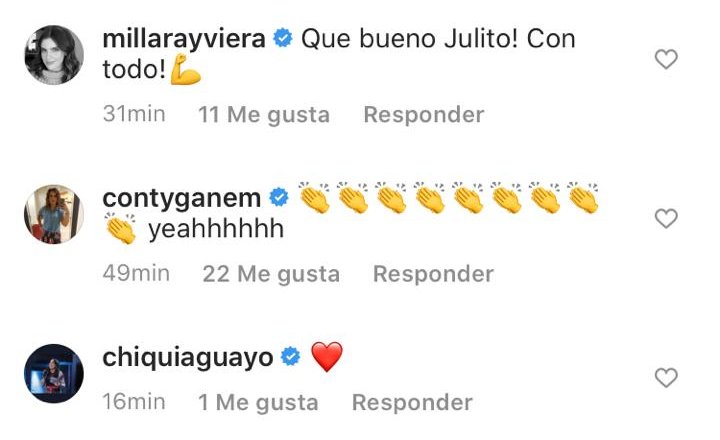Toggle the like heart on chiquiaguayo's comment
This screenshot has width=720, height=440.
coord(666,378)
